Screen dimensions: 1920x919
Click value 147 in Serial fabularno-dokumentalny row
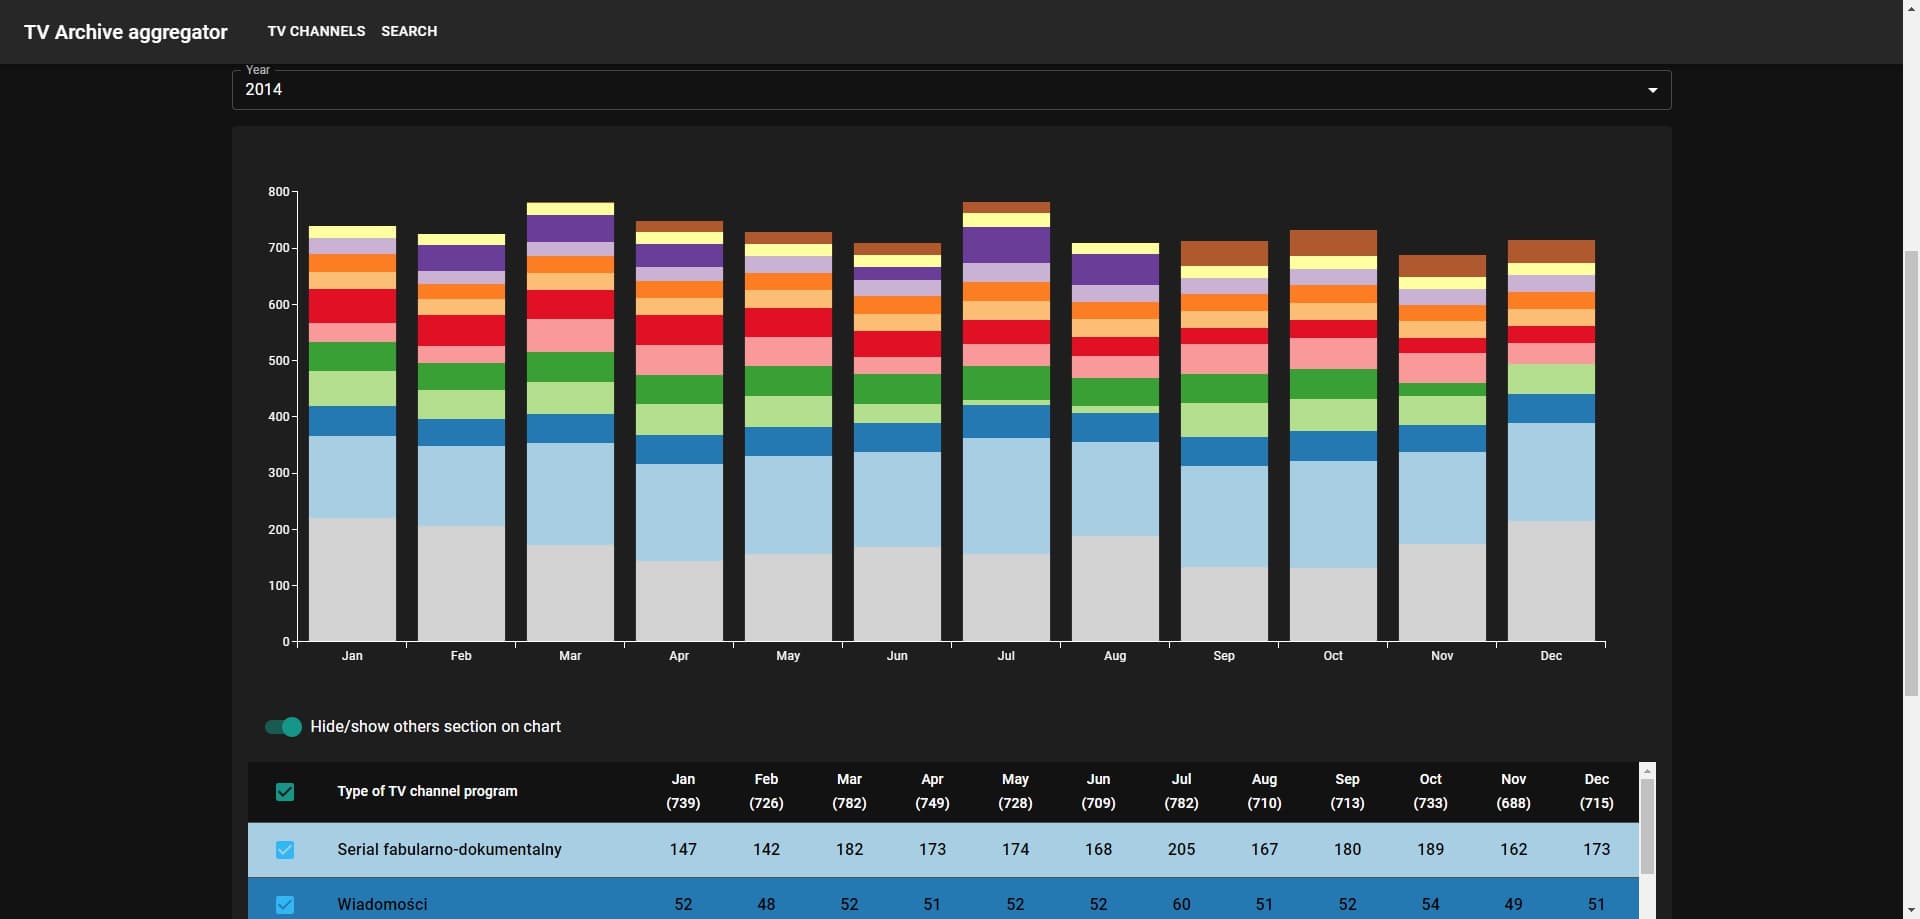[x=683, y=850]
